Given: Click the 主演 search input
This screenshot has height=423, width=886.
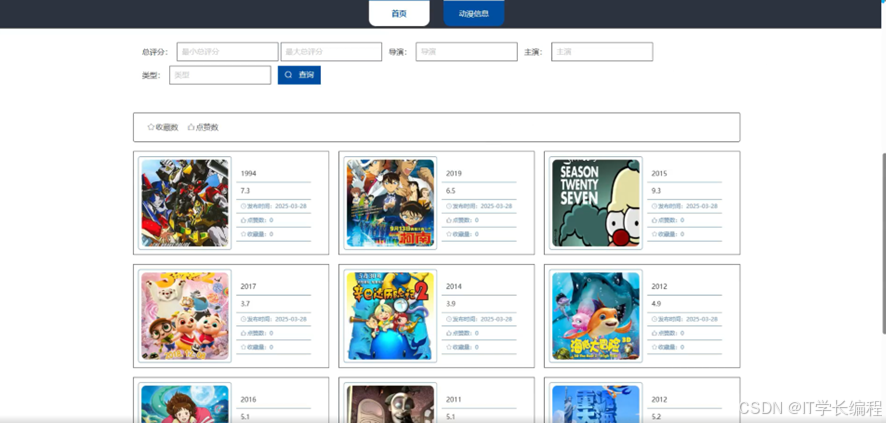Looking at the screenshot, I should tap(602, 51).
